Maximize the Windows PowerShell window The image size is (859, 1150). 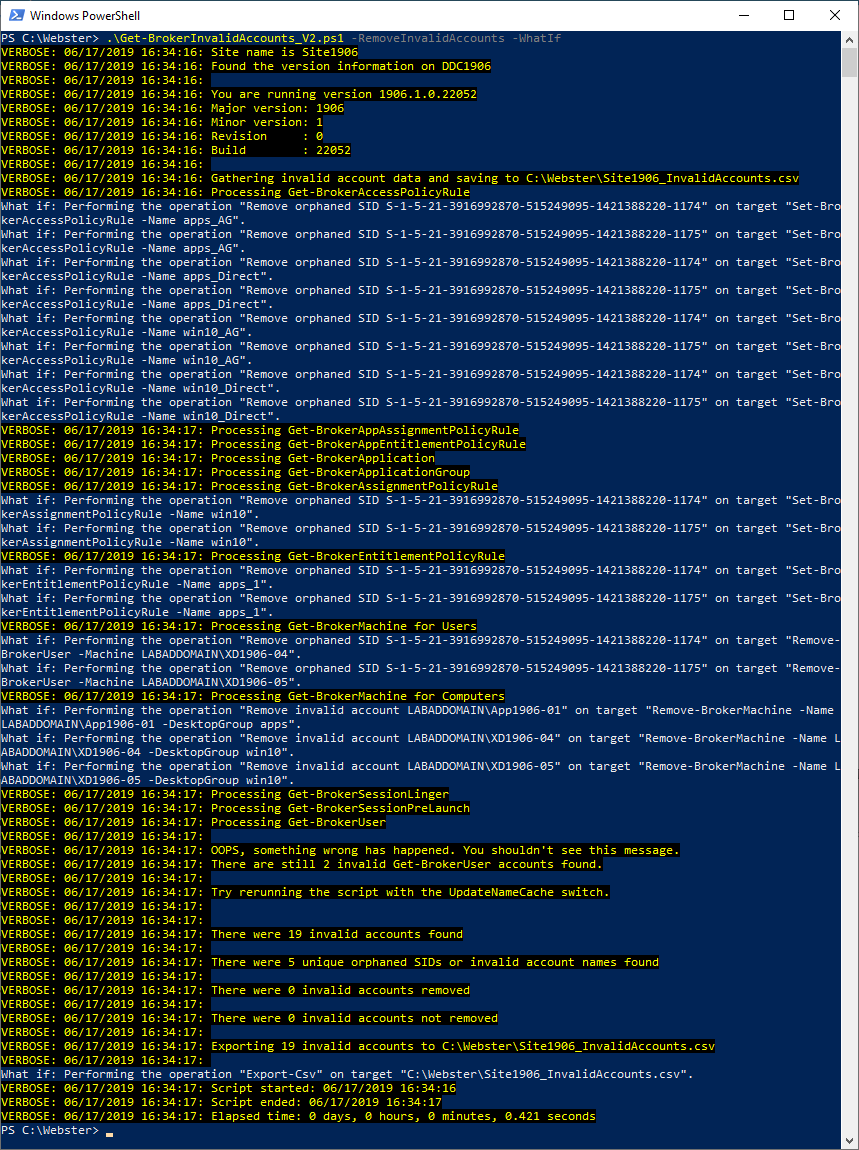tap(789, 15)
